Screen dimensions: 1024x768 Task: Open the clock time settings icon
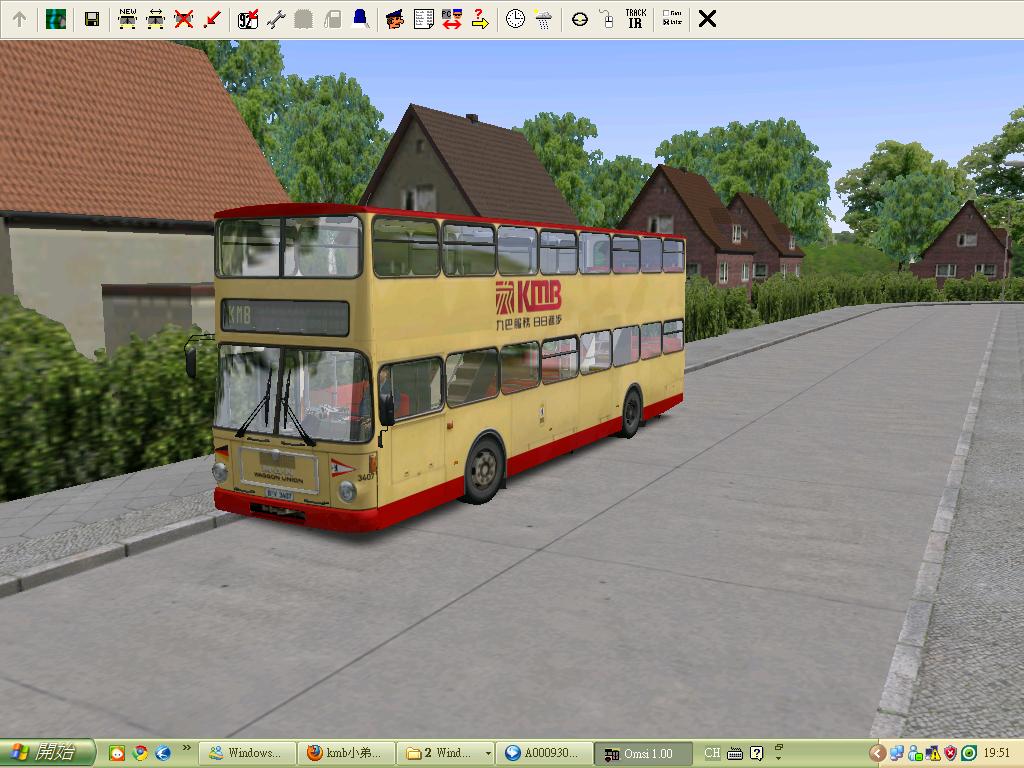click(x=515, y=19)
